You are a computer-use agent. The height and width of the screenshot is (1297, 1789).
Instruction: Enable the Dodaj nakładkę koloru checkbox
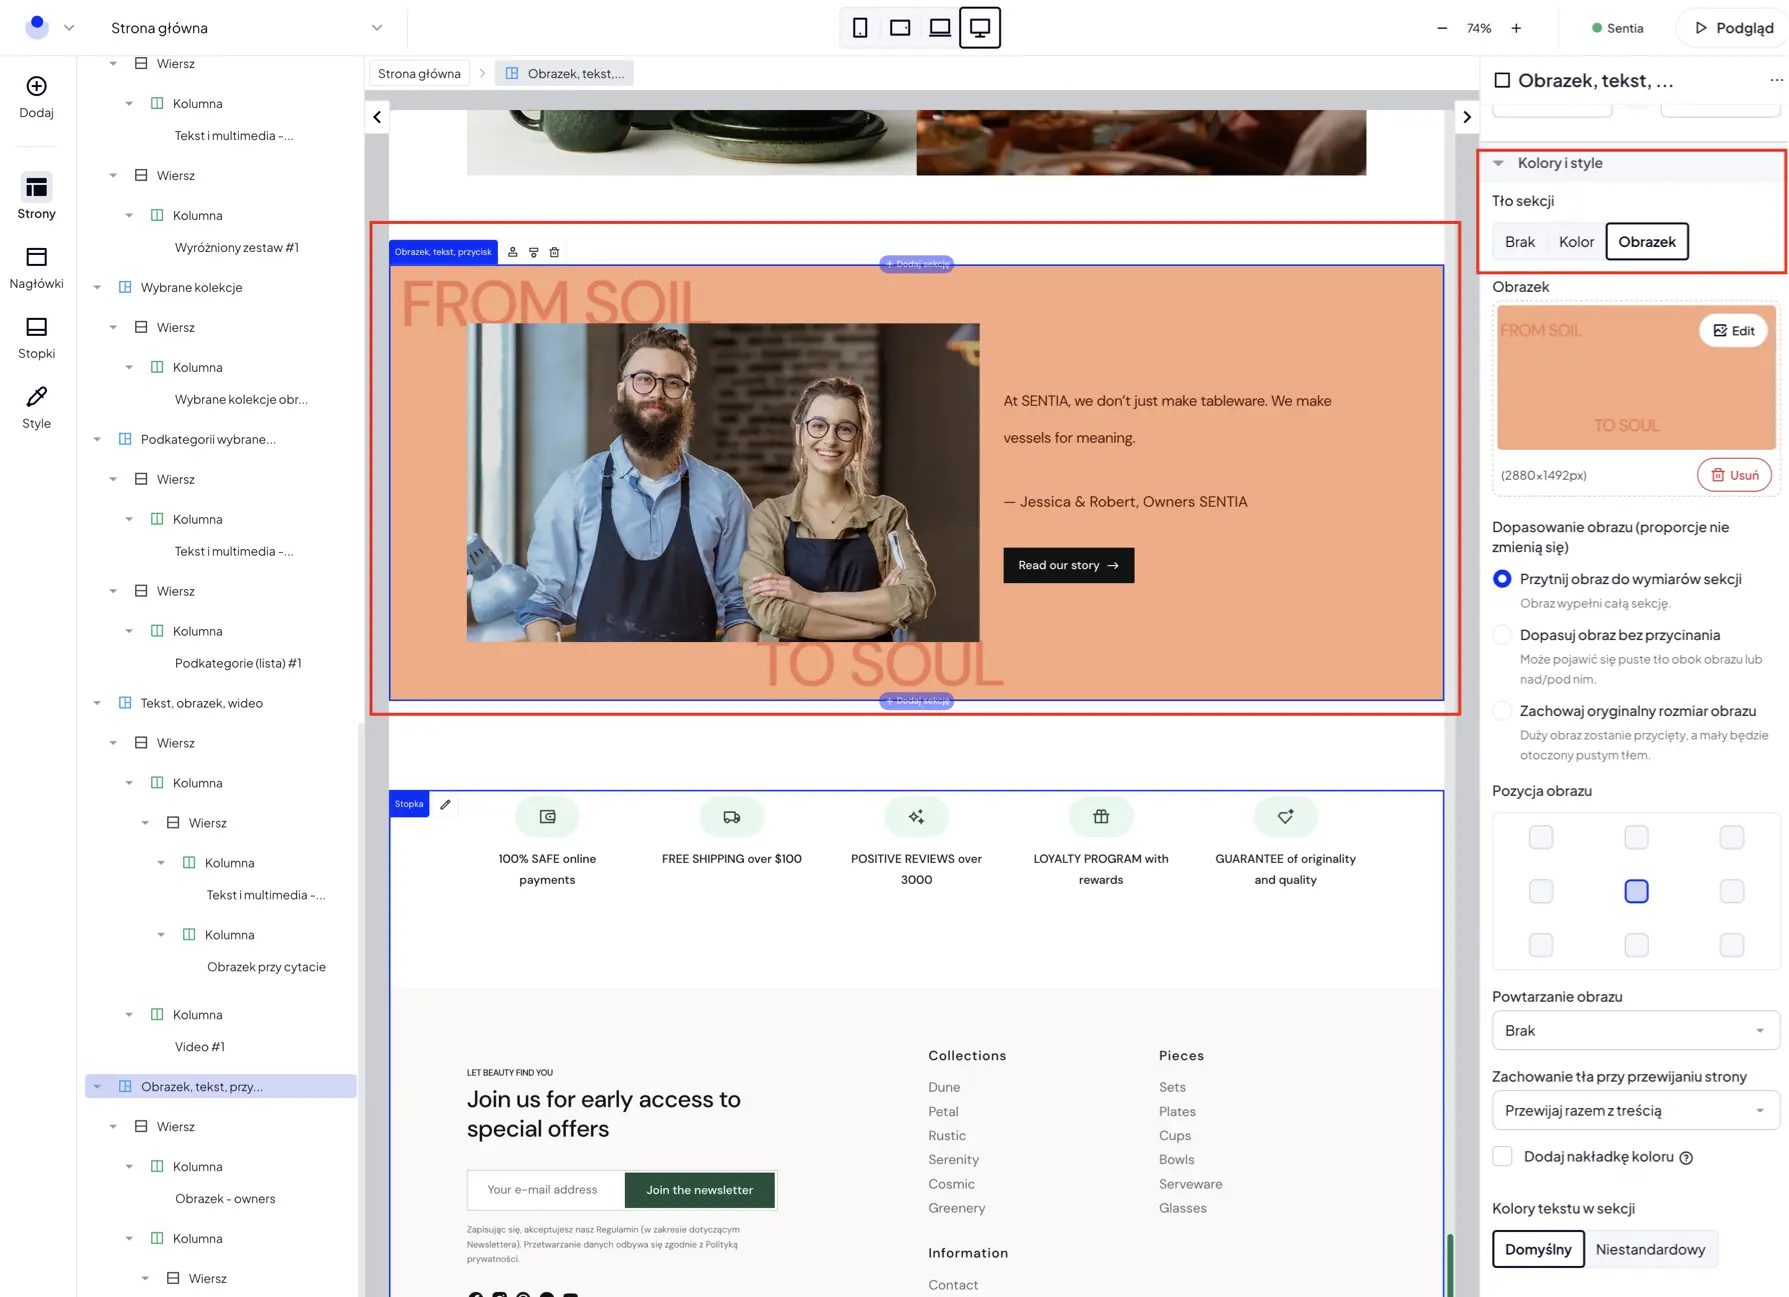(1502, 1157)
